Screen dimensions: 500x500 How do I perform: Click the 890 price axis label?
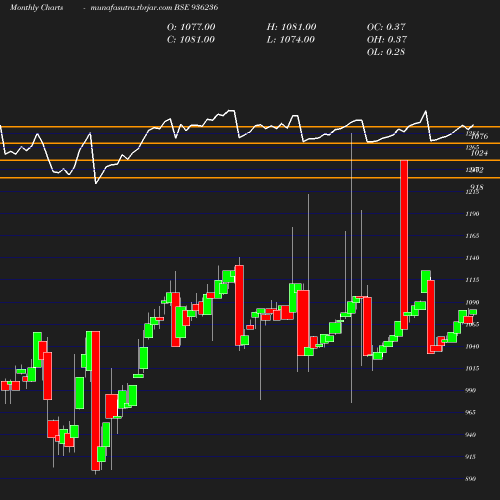click(x=470, y=479)
